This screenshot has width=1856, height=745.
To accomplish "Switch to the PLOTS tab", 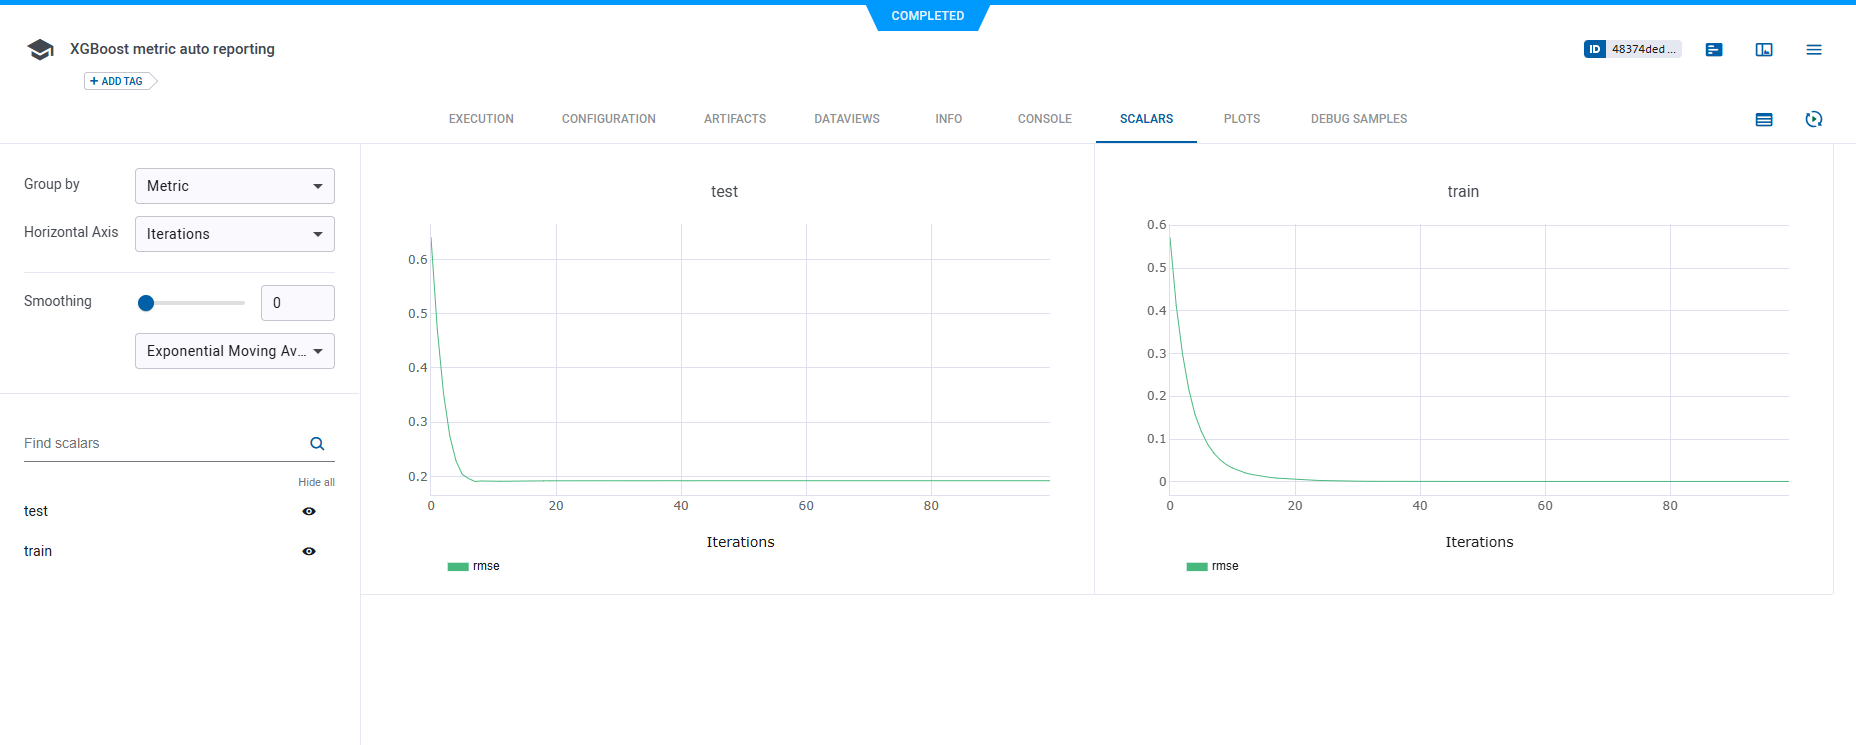I will point(1241,119).
